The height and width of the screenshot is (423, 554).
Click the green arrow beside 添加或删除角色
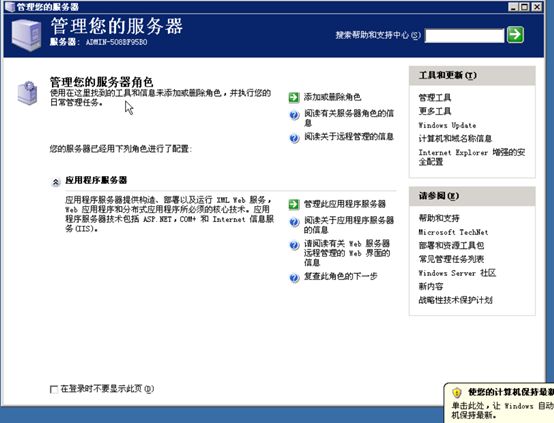coord(294,97)
